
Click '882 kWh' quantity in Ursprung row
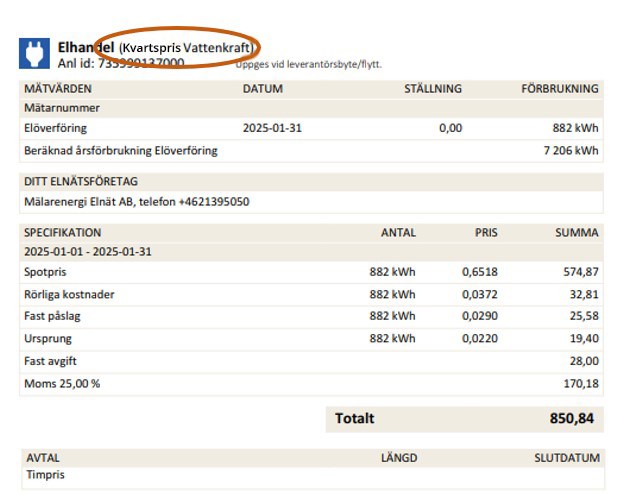click(392, 338)
